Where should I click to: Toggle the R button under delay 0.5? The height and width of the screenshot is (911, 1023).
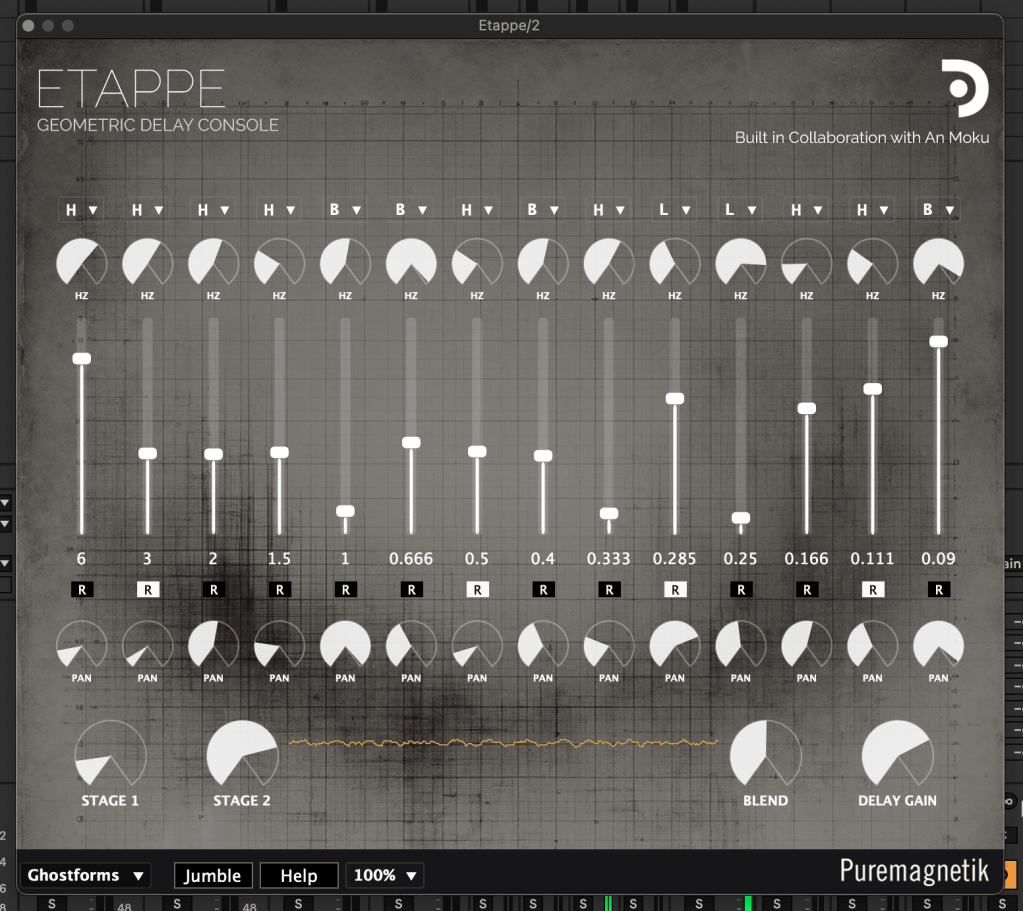[477, 590]
